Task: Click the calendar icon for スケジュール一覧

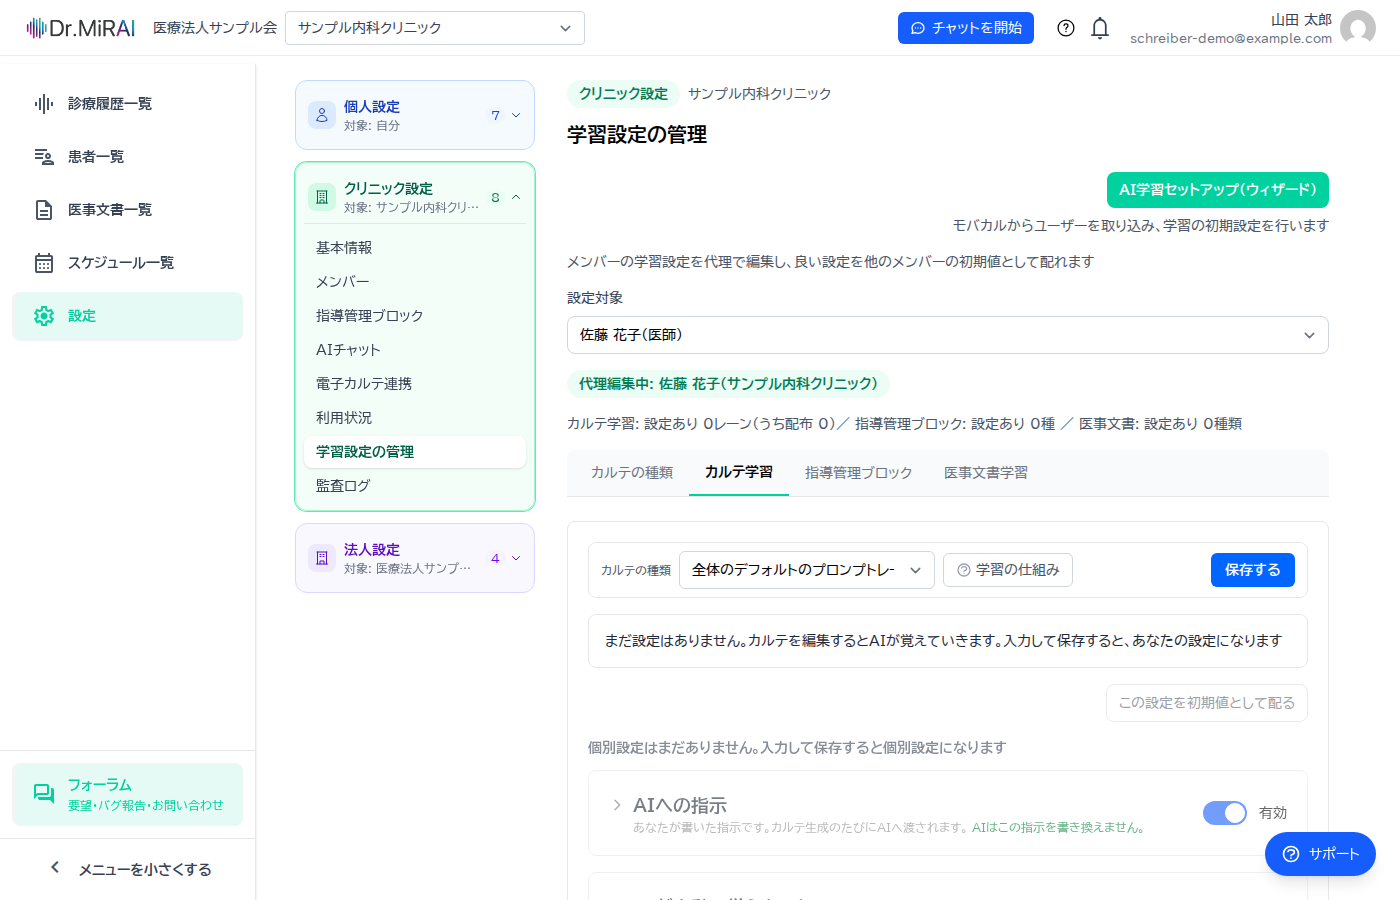Action: click(x=44, y=263)
